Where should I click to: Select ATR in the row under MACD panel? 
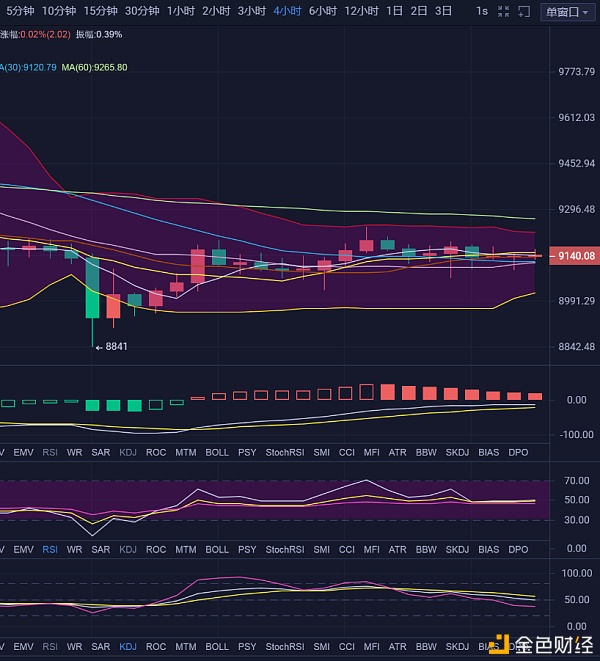point(397,452)
